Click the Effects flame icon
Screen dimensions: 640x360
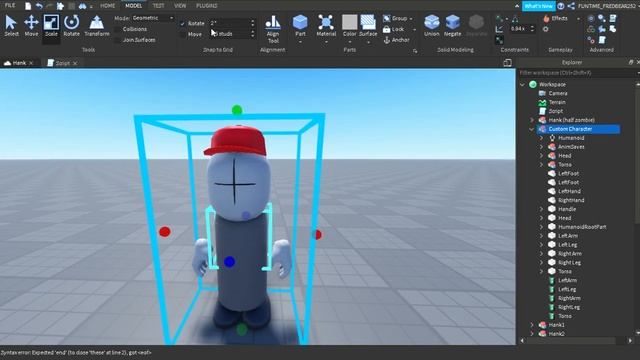pyautogui.click(x=546, y=18)
